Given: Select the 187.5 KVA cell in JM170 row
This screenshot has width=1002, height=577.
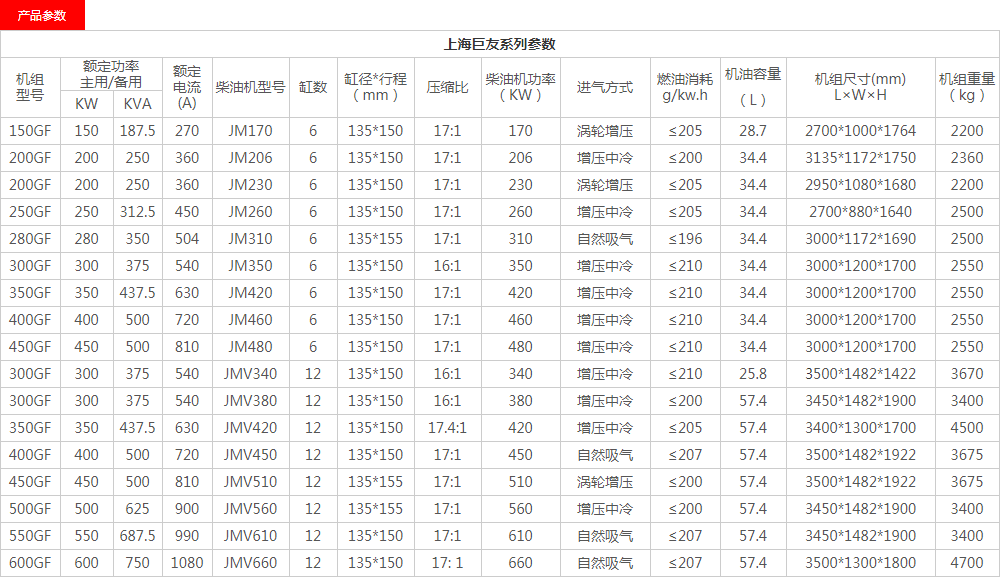Looking at the screenshot, I should (137, 131).
